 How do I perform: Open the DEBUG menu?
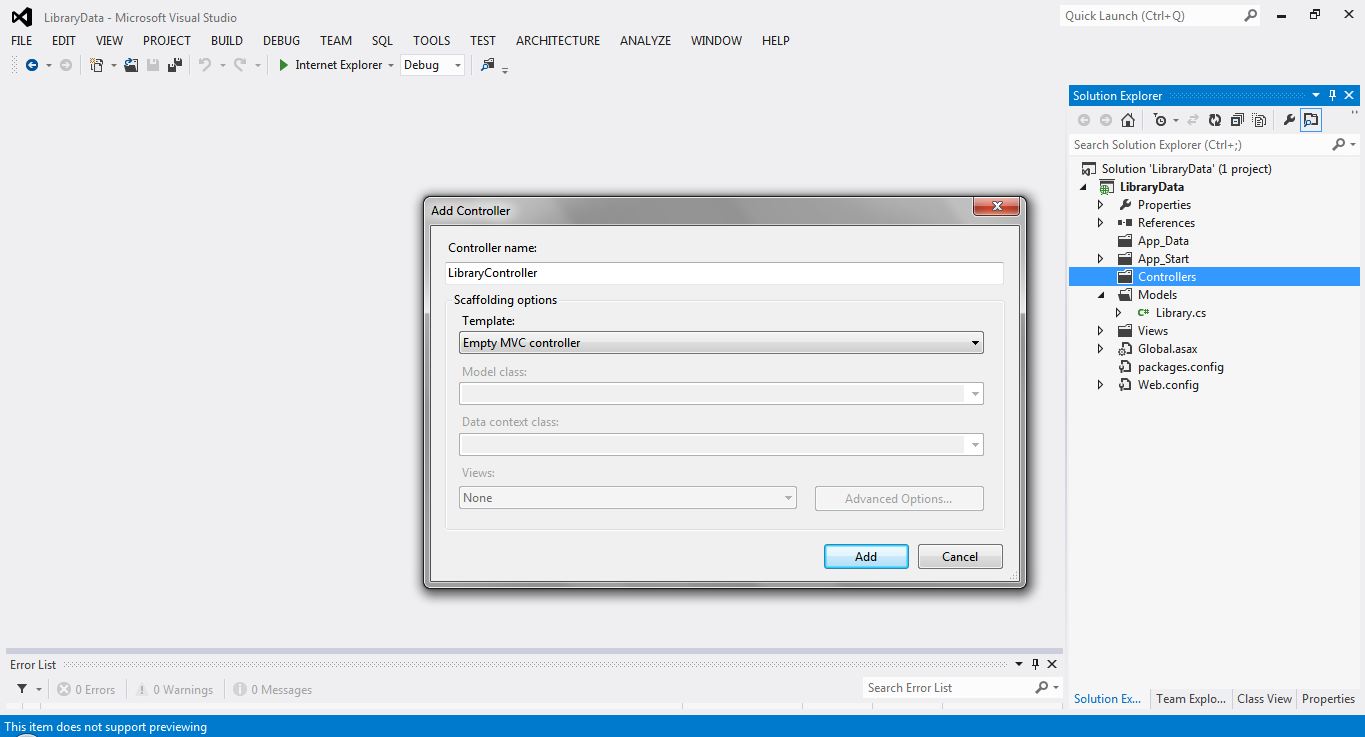pos(281,41)
